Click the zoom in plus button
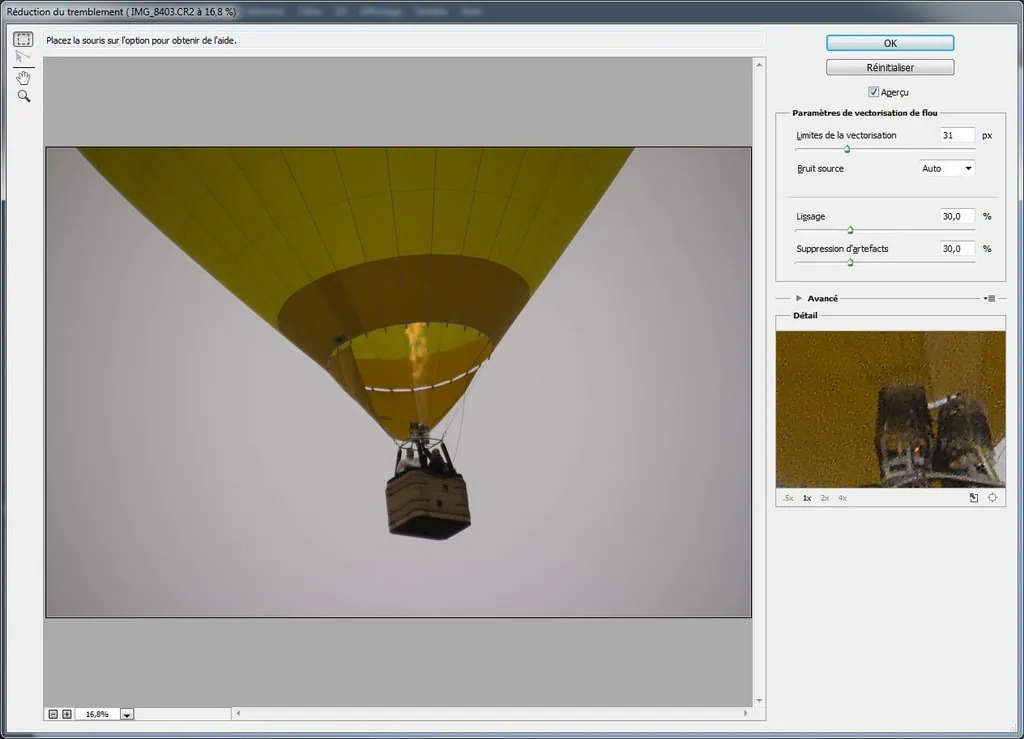1024x739 pixels. (67, 714)
